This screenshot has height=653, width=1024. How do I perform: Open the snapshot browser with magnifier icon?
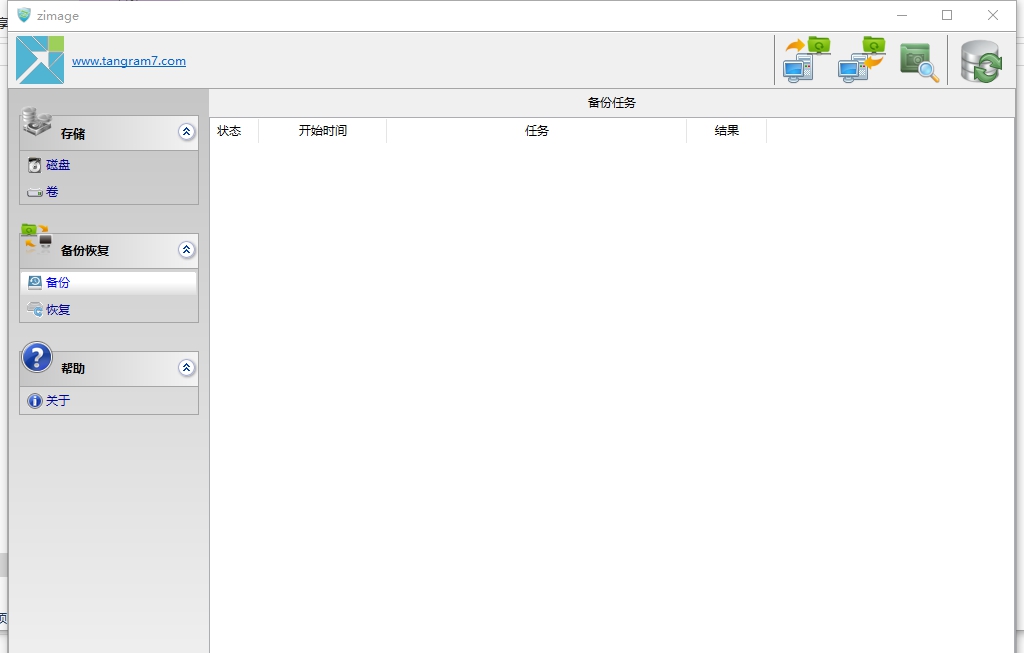coord(917,61)
